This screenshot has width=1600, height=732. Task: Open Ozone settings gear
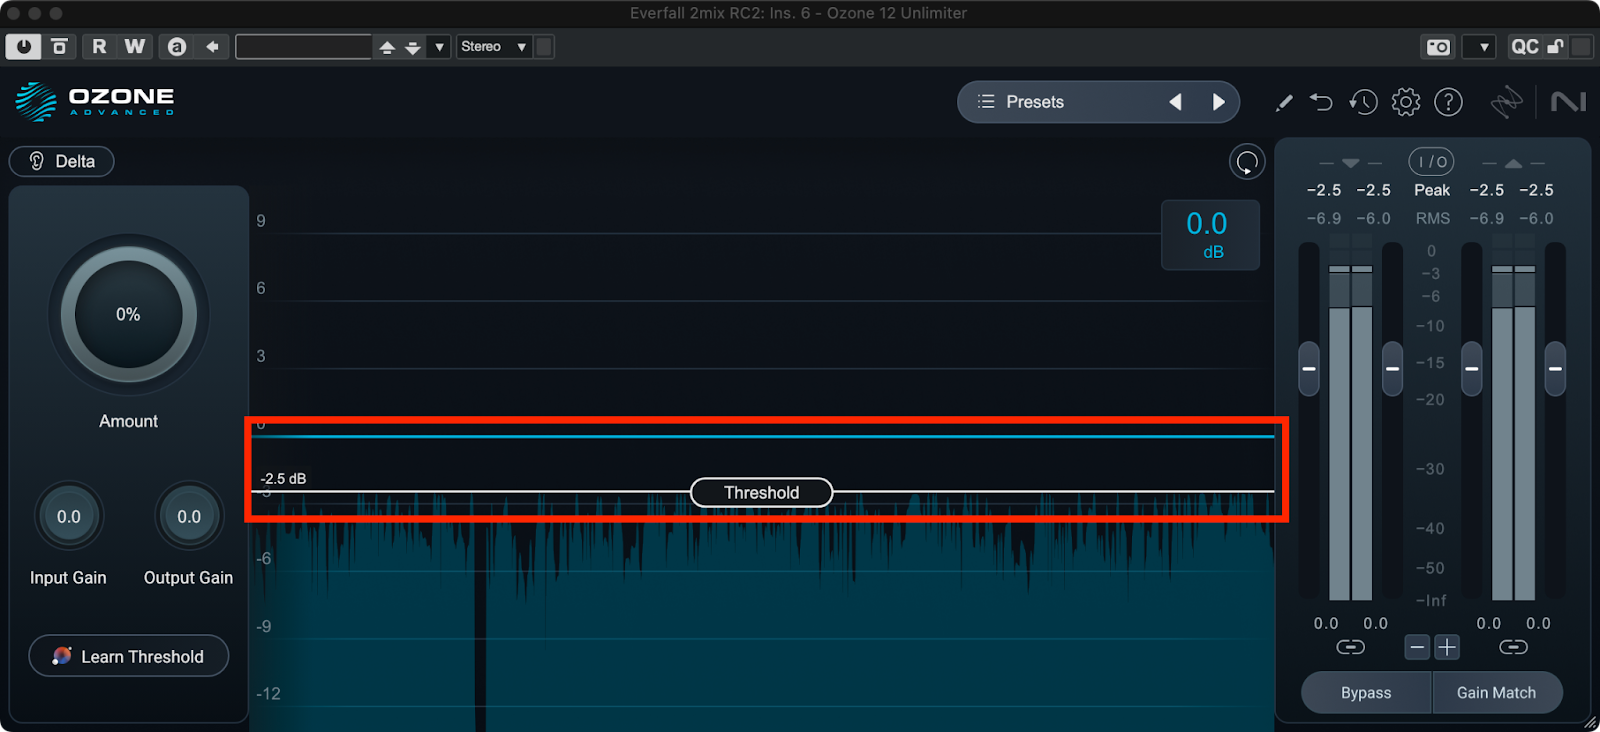coord(1406,102)
